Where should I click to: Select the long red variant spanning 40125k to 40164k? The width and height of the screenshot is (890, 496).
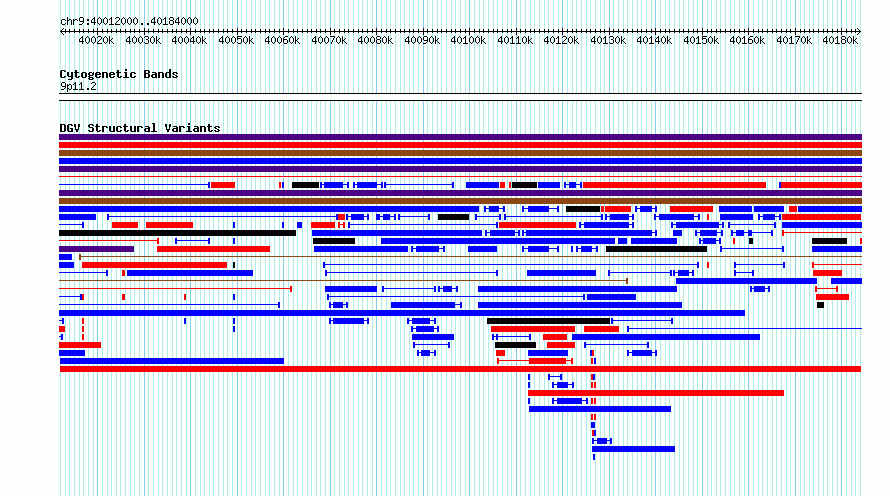click(674, 185)
